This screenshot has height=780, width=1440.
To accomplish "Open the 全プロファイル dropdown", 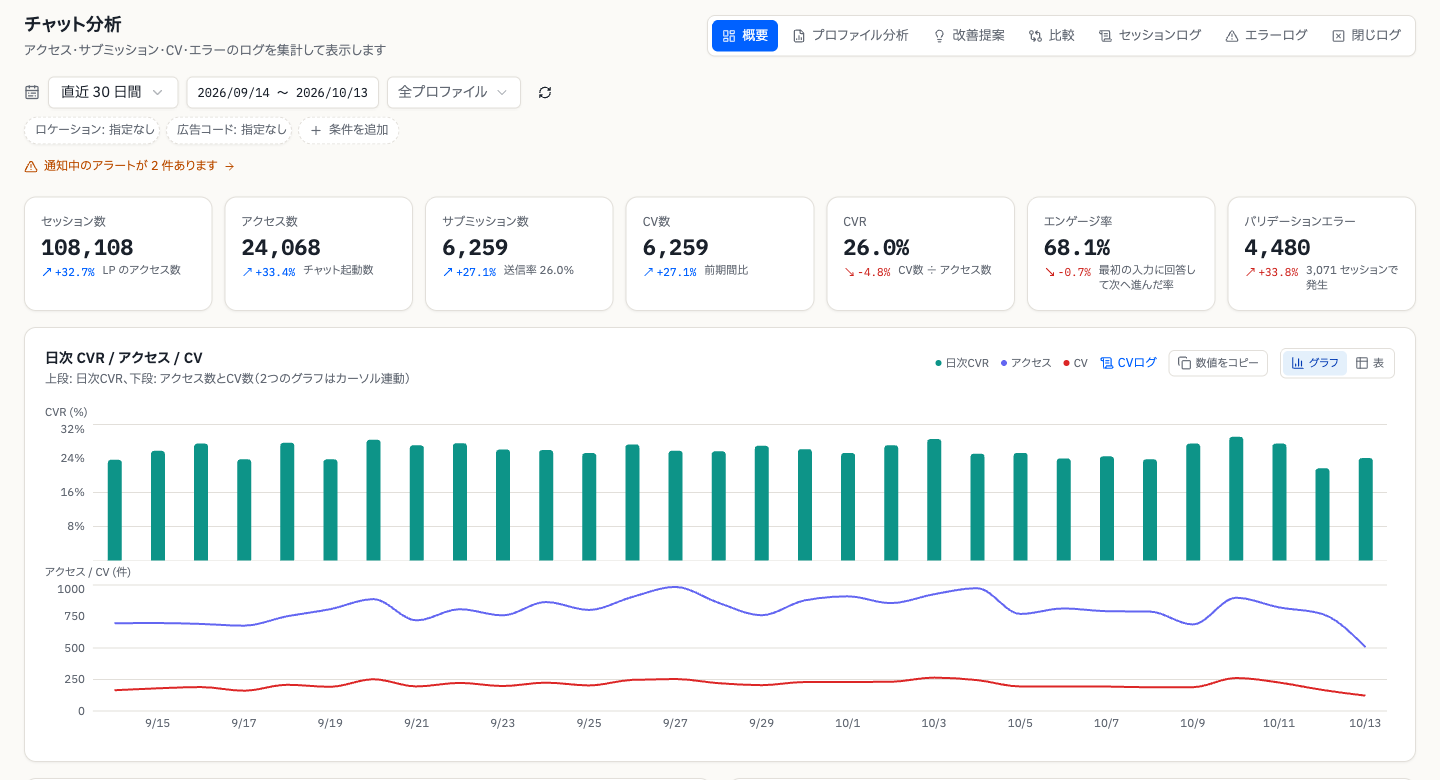I will pyautogui.click(x=454, y=92).
